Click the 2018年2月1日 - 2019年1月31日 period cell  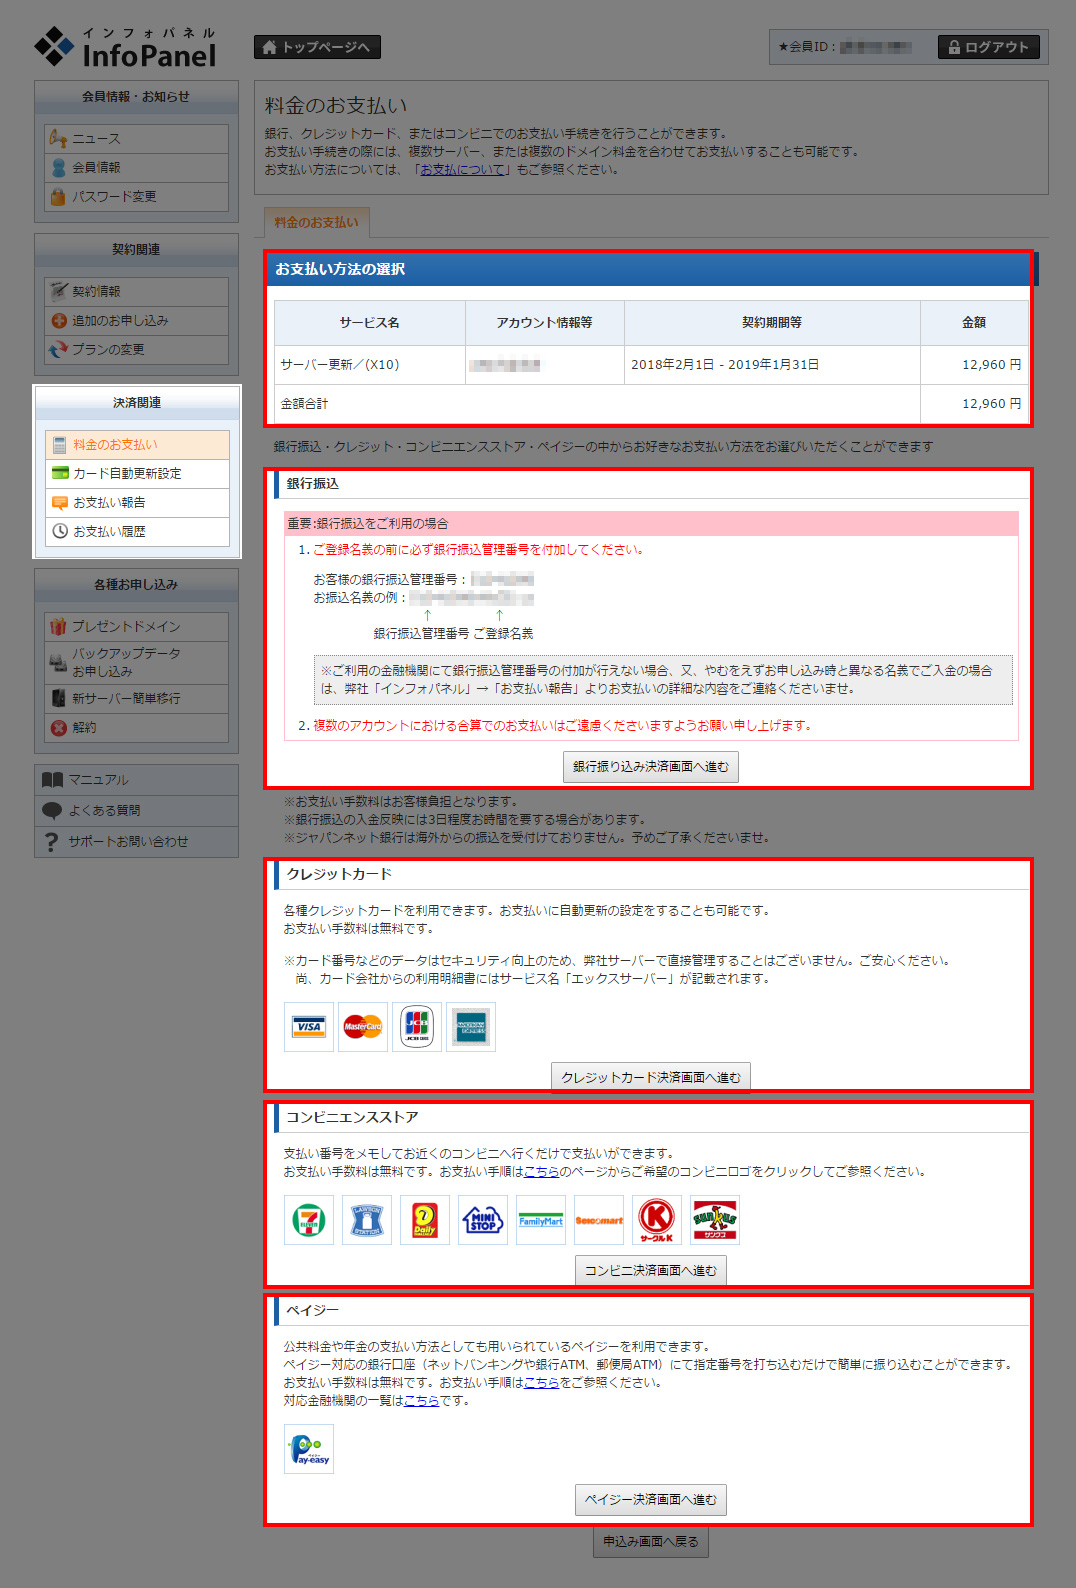772,365
